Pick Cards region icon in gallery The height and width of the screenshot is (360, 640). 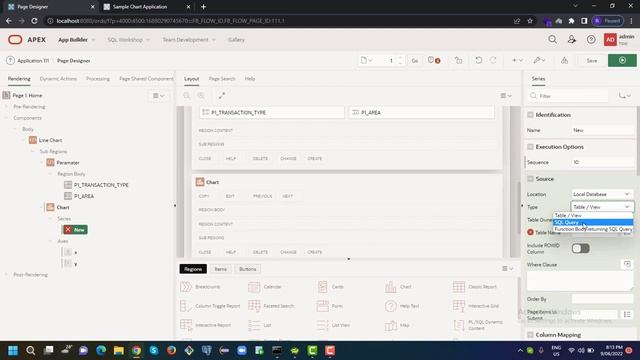322,287
